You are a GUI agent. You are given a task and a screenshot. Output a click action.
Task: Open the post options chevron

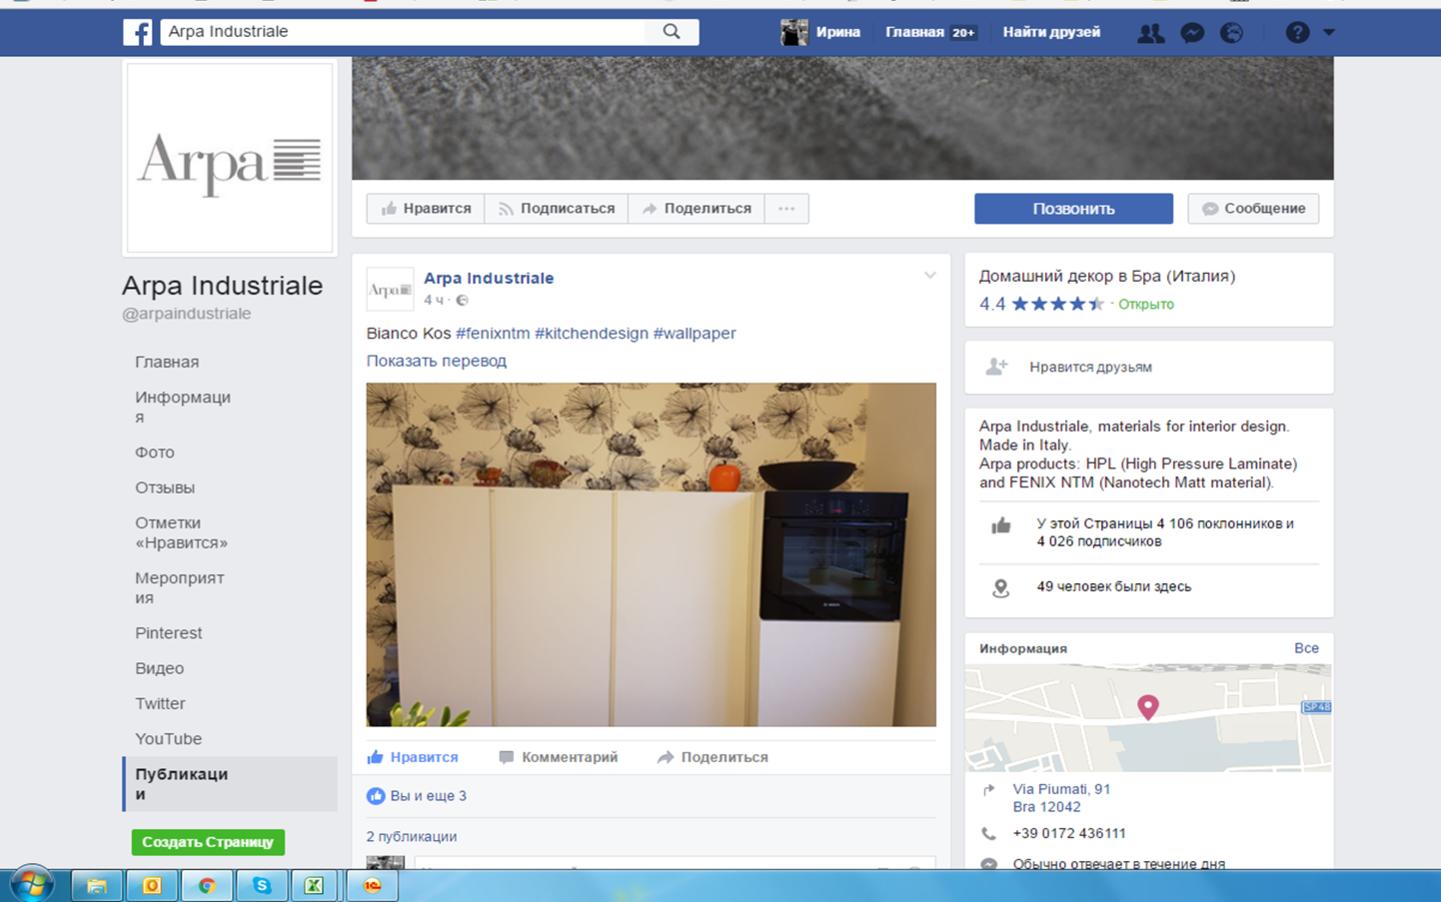pyautogui.click(x=930, y=275)
